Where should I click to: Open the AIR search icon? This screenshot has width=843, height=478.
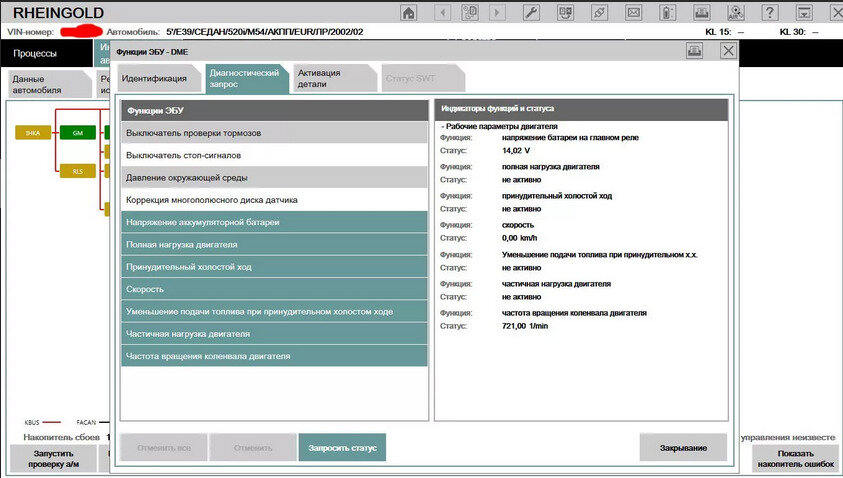click(735, 12)
